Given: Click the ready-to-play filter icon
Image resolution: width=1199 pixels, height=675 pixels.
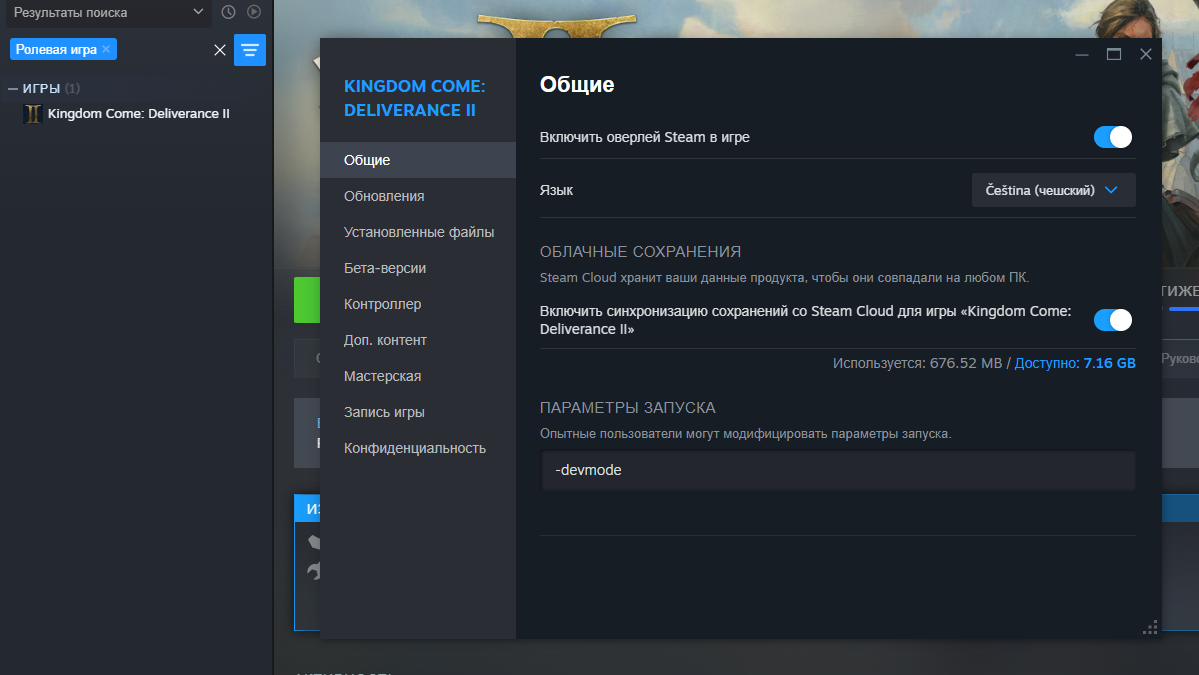Looking at the screenshot, I should [x=254, y=12].
